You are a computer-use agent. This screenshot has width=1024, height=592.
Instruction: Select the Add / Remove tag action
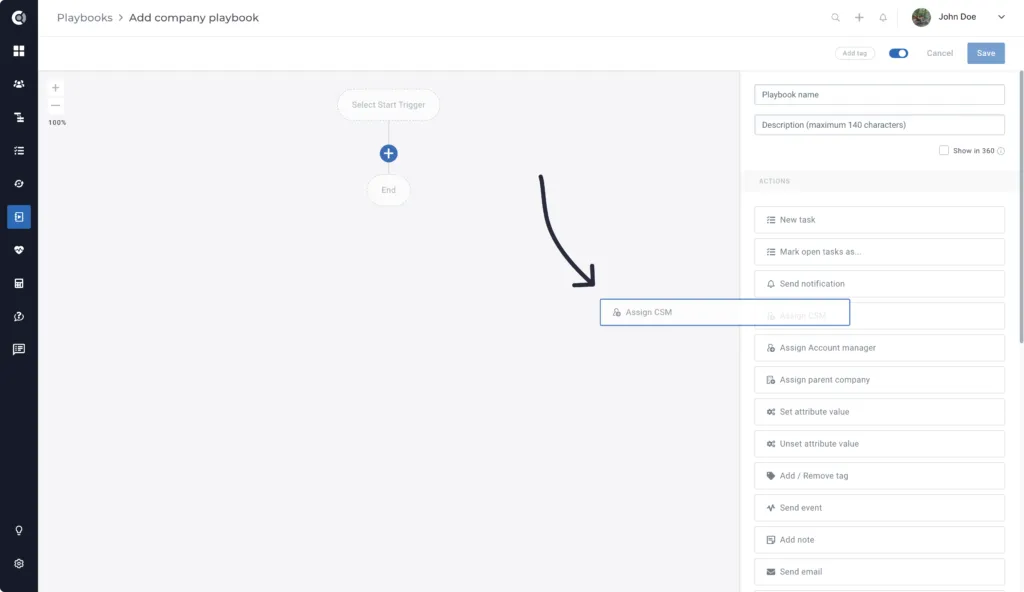(x=879, y=476)
